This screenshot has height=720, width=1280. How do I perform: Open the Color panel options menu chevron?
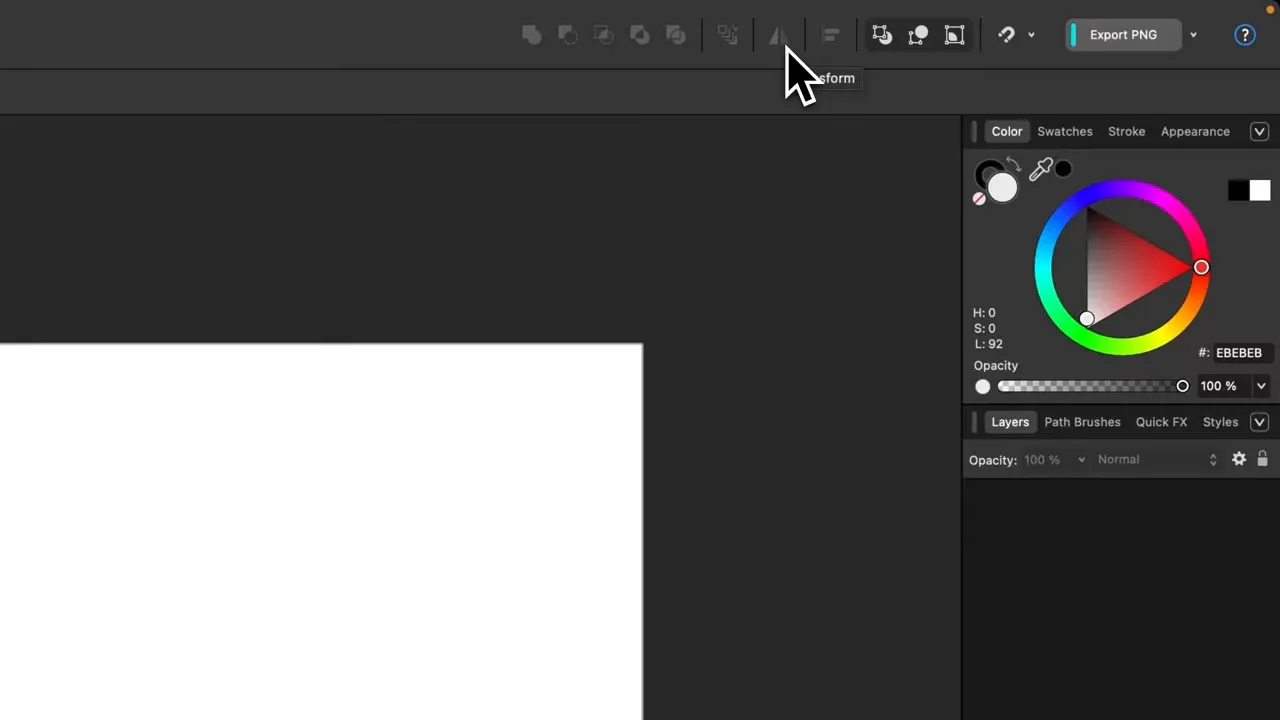point(1260,132)
